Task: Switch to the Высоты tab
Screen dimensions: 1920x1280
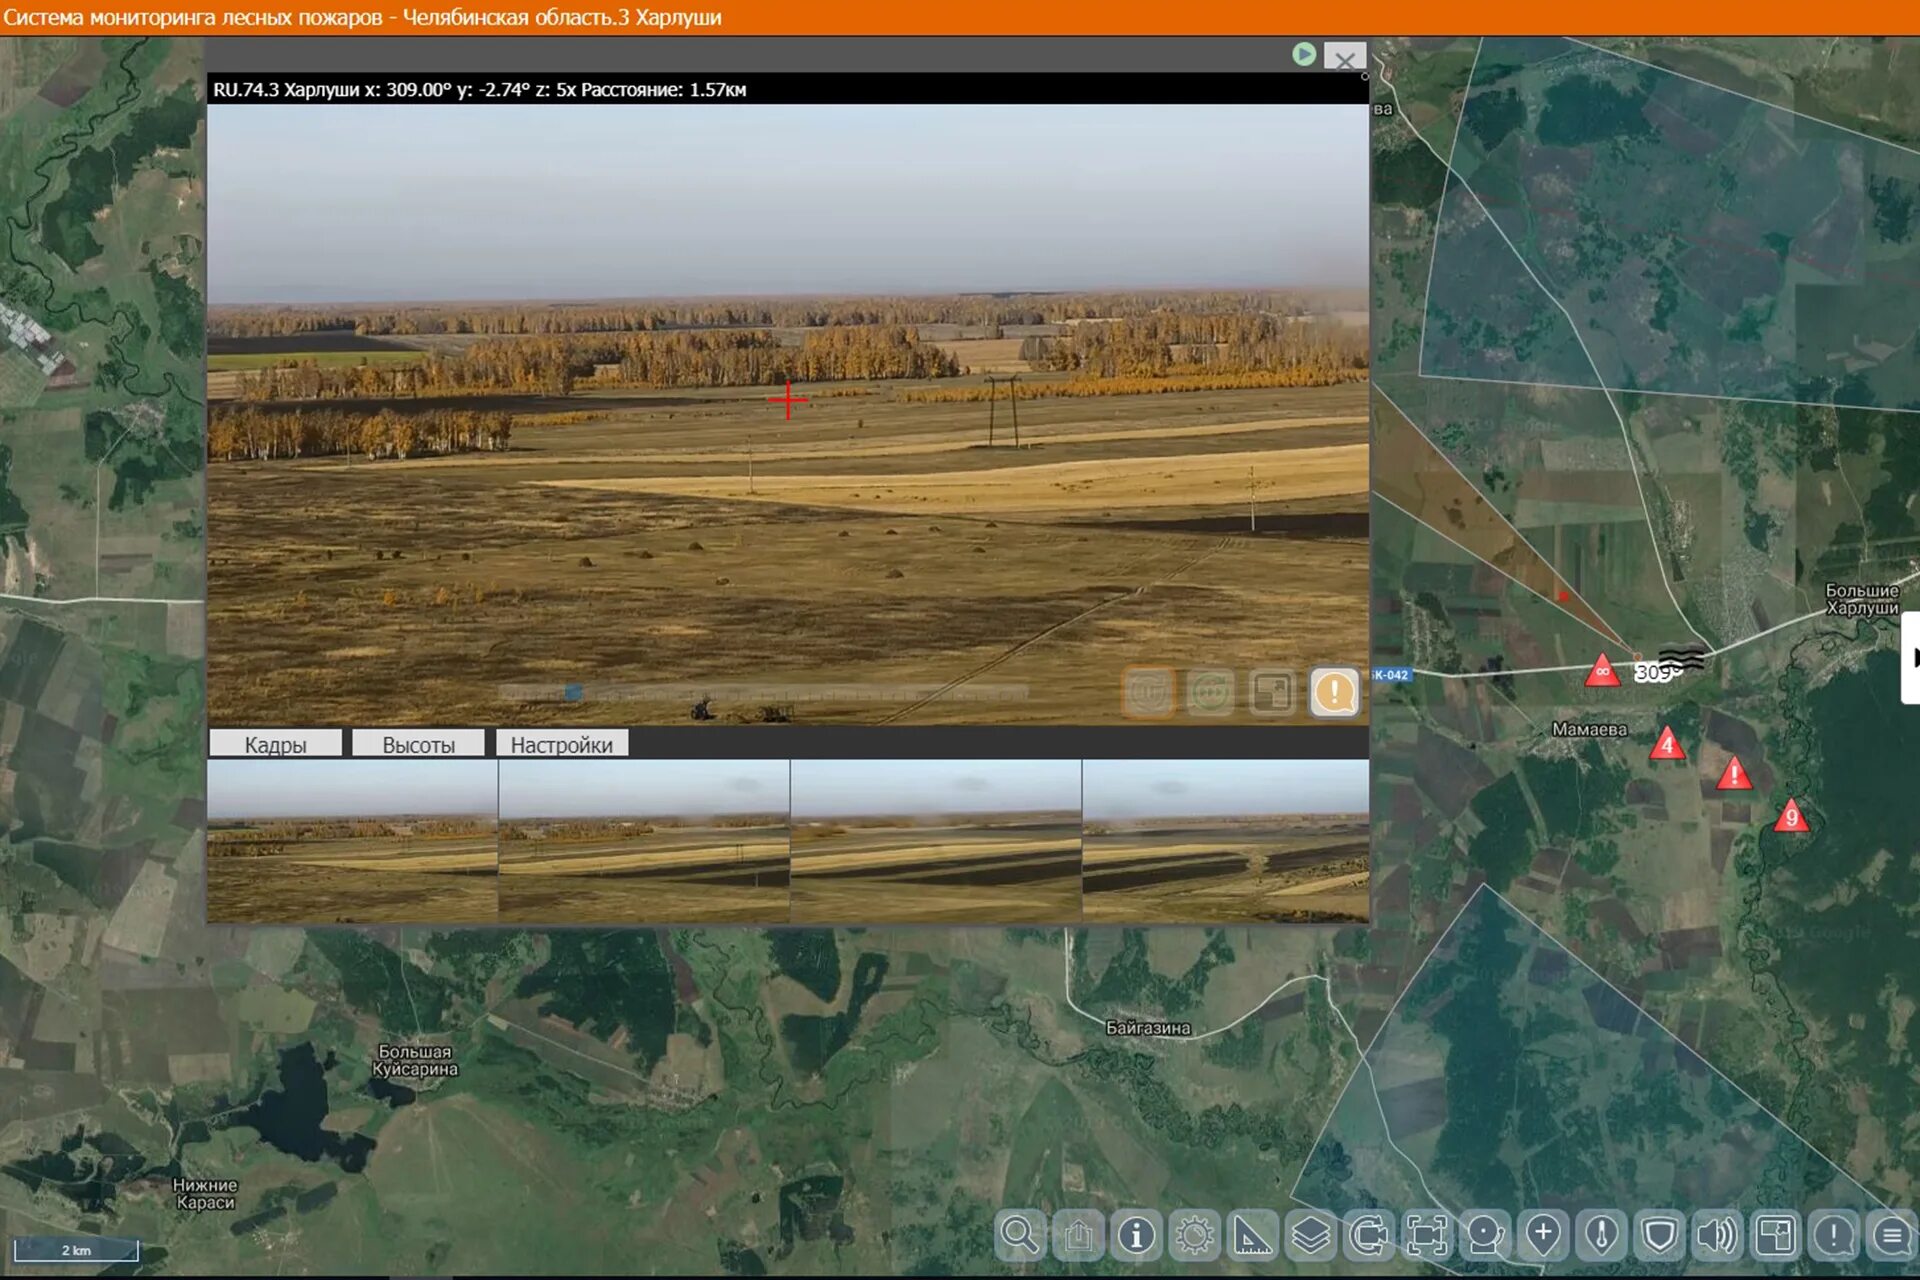Action: 418,744
